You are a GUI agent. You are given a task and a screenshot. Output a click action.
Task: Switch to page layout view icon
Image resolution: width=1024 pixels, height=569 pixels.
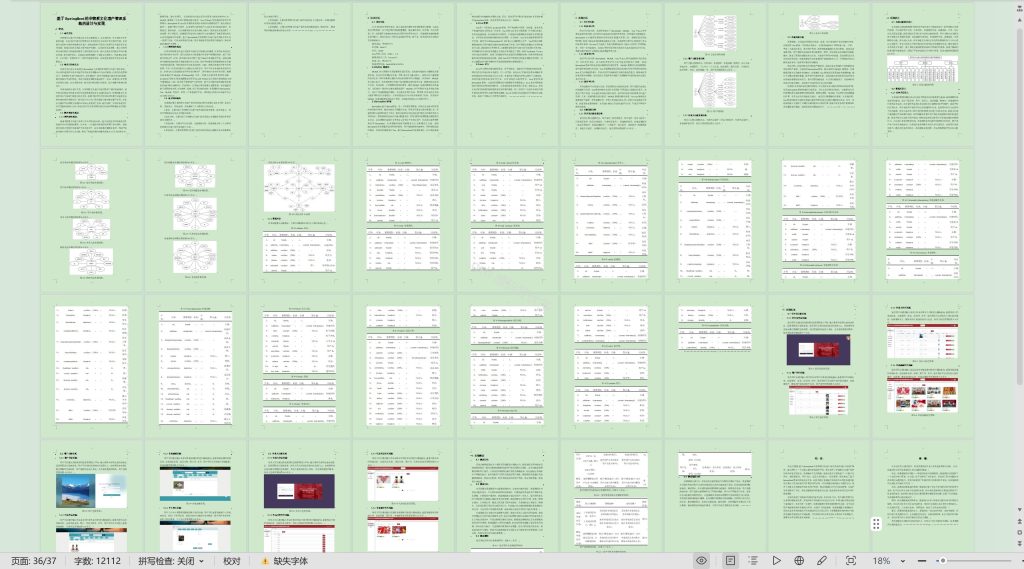point(730,561)
